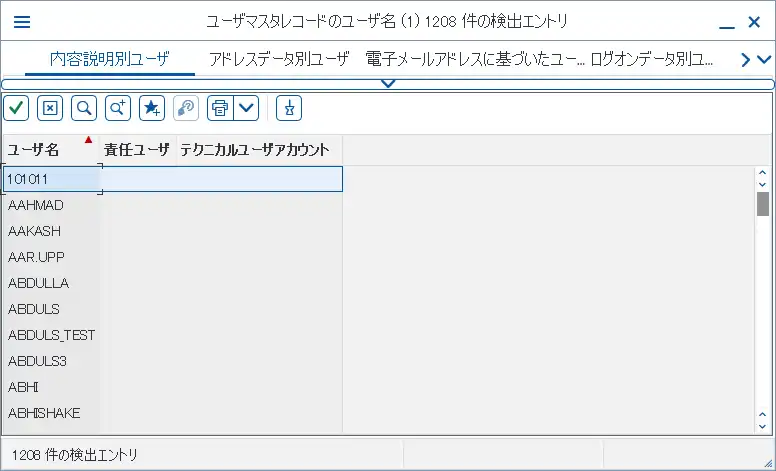Switch to アドレスデータ別ユーザ tab

[279, 60]
